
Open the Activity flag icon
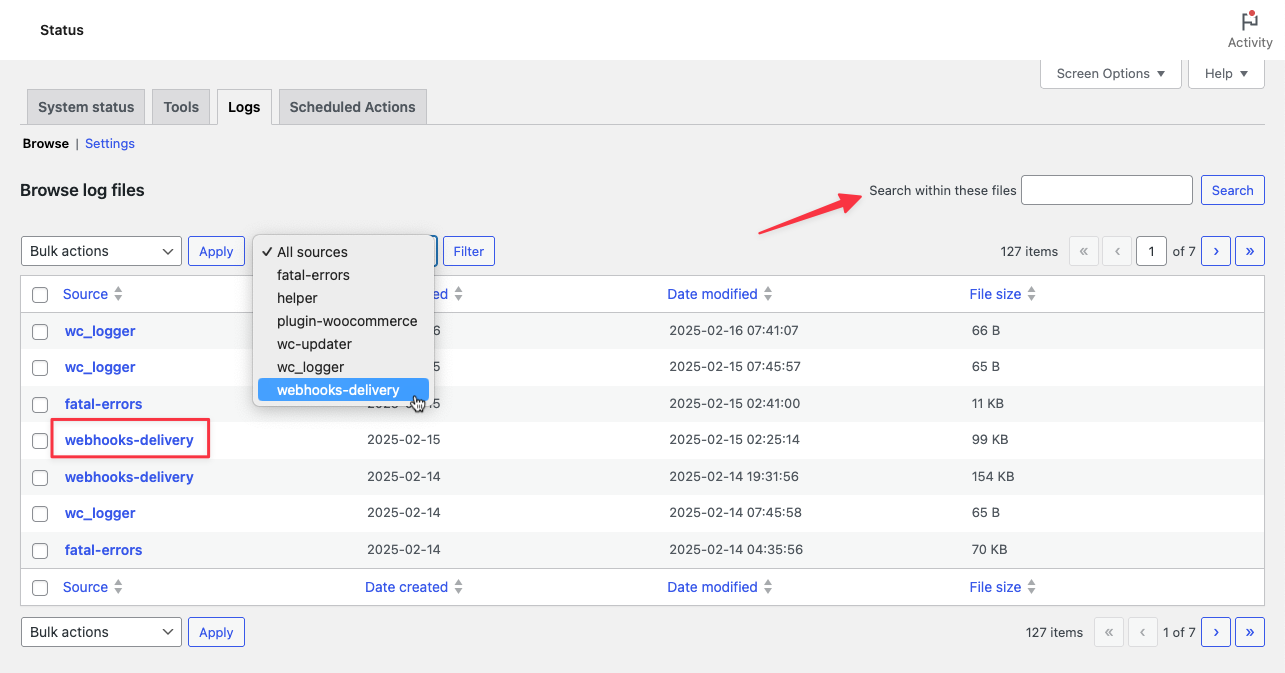click(x=1249, y=22)
